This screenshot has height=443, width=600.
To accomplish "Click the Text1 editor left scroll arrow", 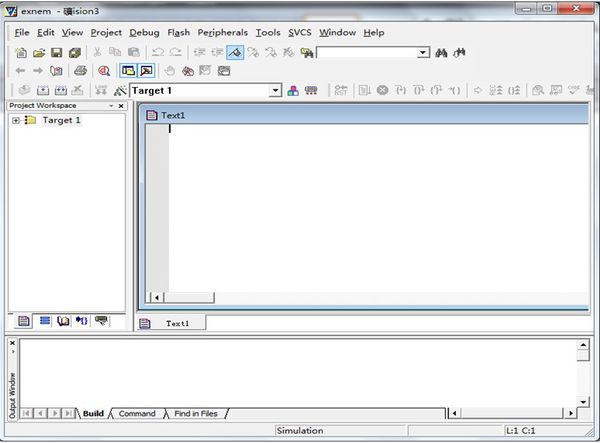I will 157,298.
